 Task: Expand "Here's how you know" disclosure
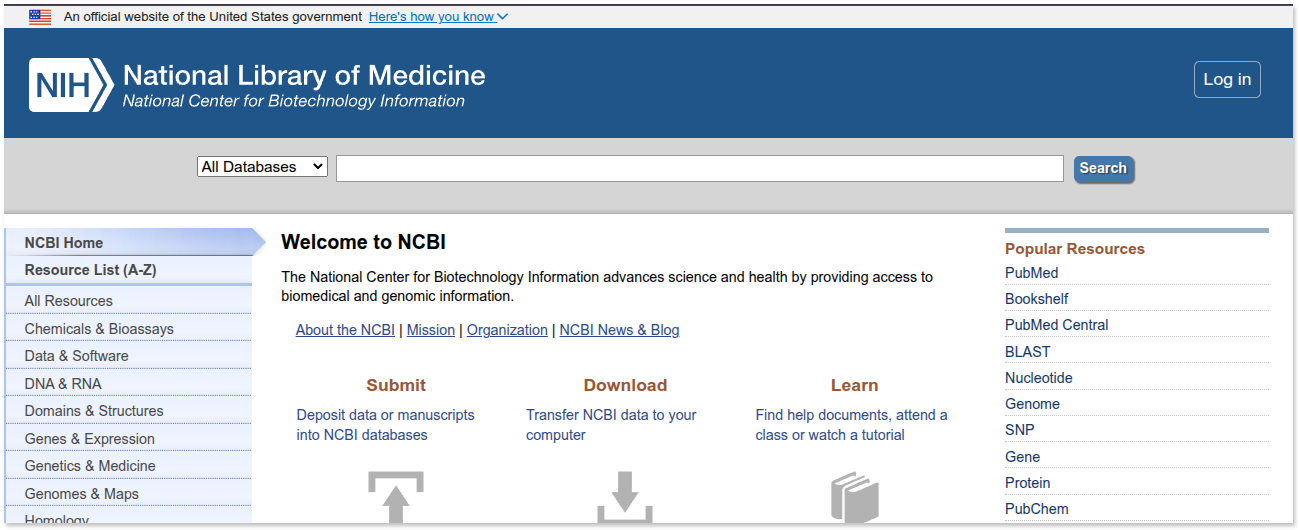tap(438, 17)
